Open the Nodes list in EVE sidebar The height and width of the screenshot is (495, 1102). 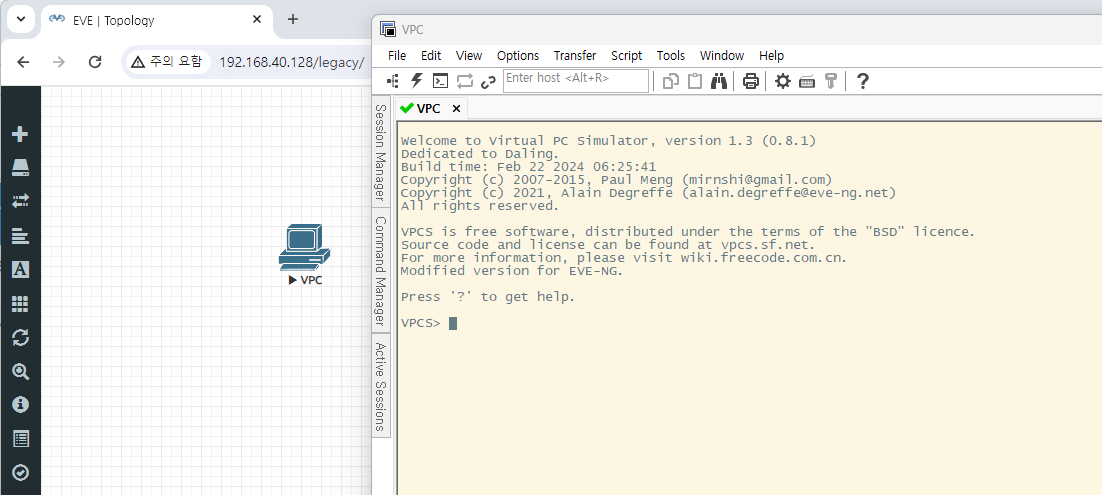point(20,167)
